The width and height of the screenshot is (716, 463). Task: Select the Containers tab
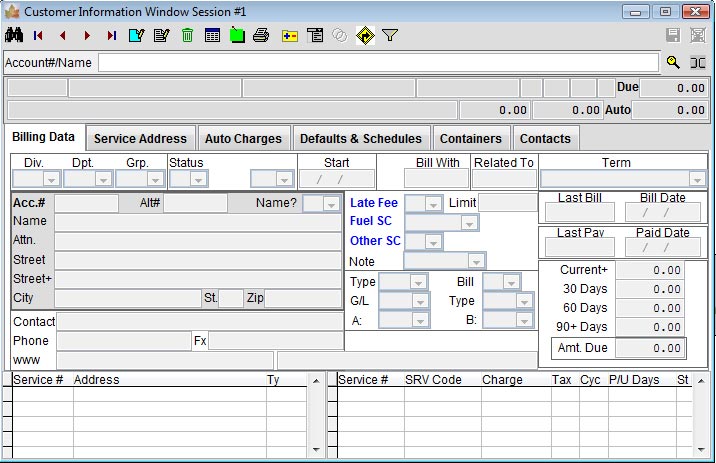tap(471, 139)
